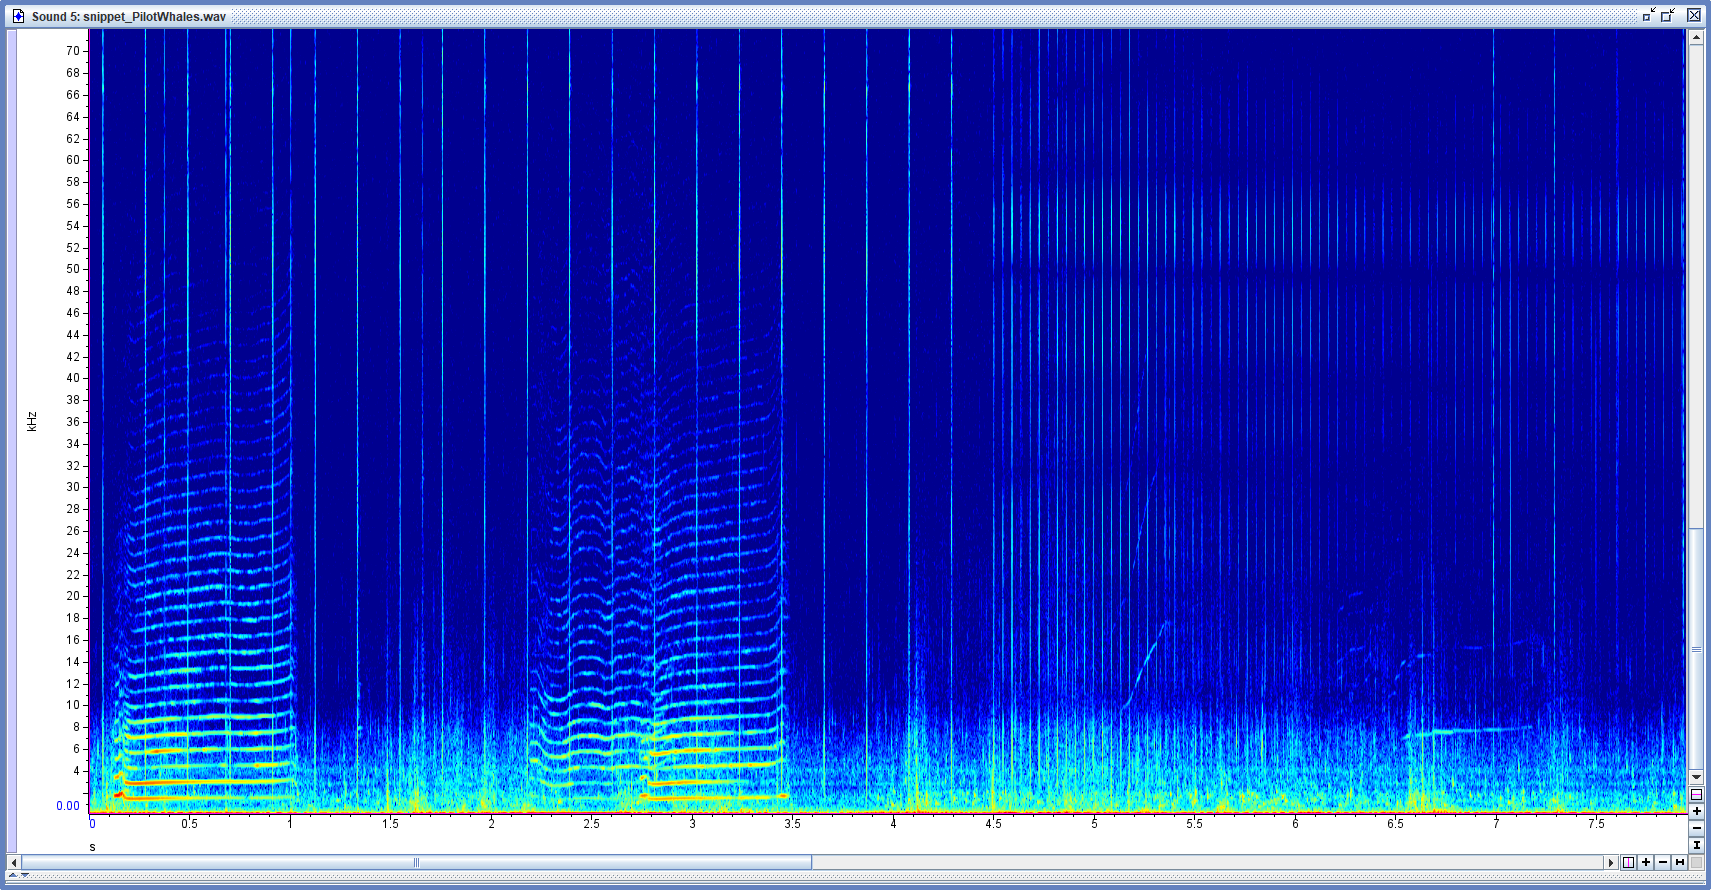Click the lavender view selection strip at left
The image size is (1711, 890).
12,440
